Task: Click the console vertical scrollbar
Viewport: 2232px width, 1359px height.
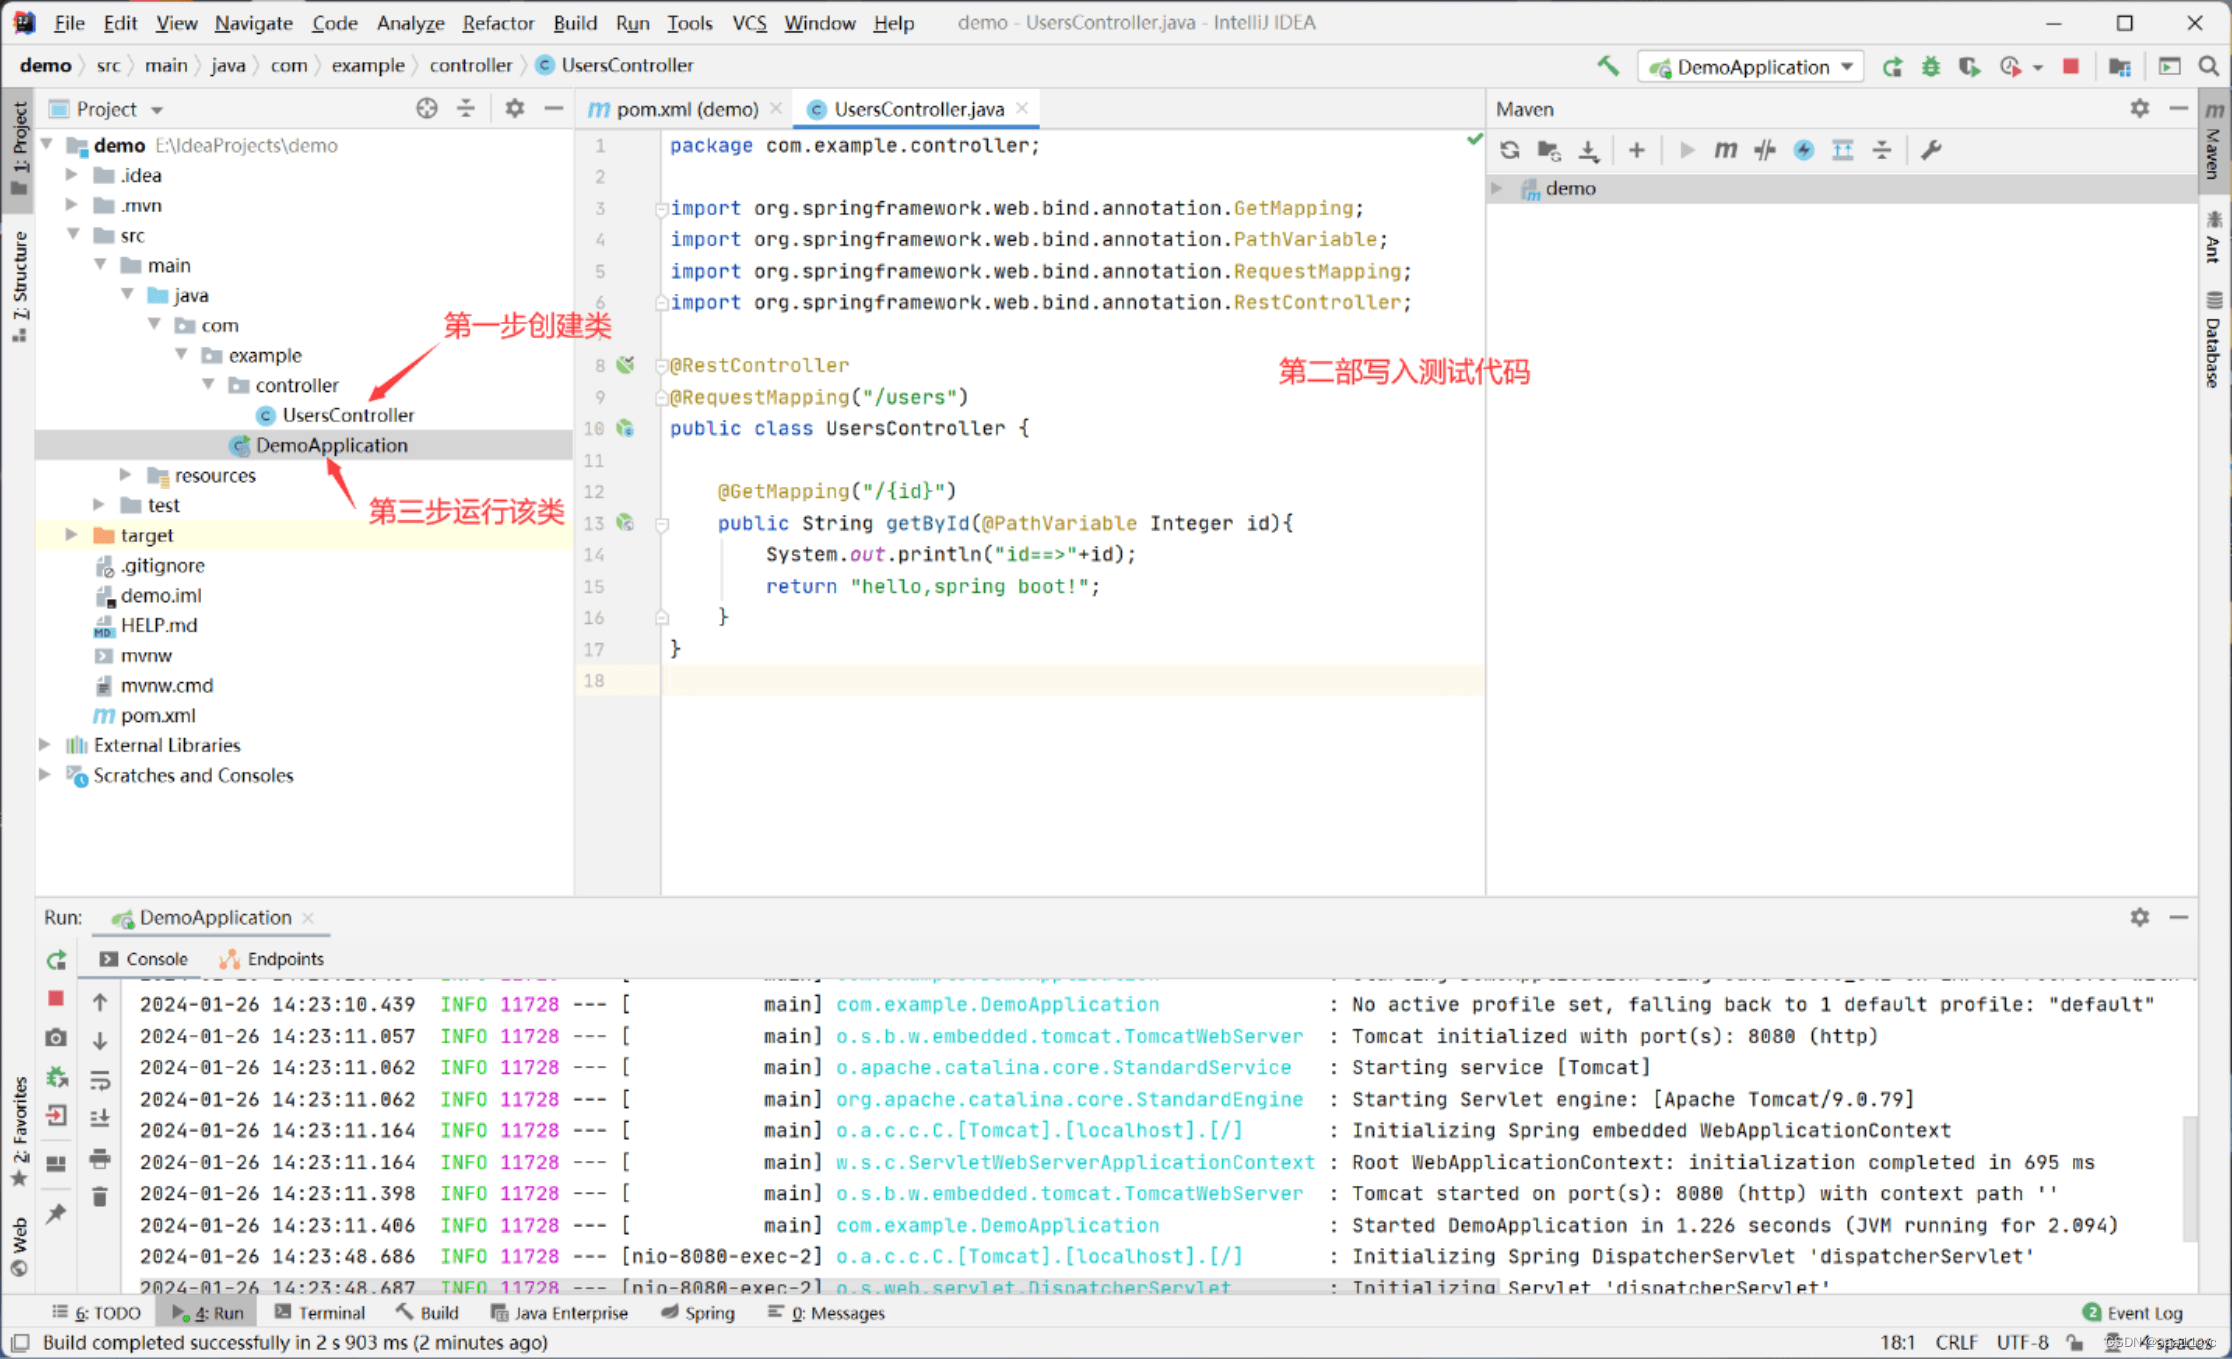Action: coord(2190,1178)
